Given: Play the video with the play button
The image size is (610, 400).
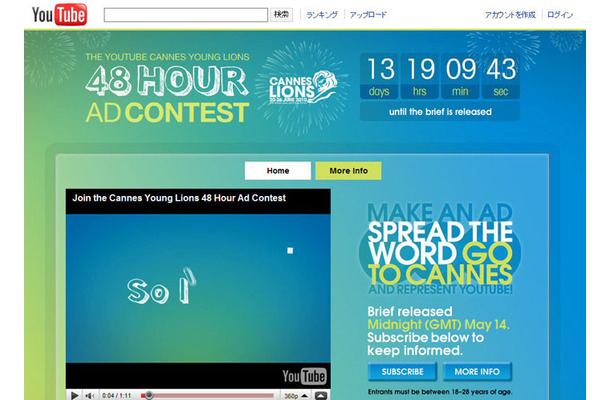Looking at the screenshot, I should pyautogui.click(x=75, y=395).
